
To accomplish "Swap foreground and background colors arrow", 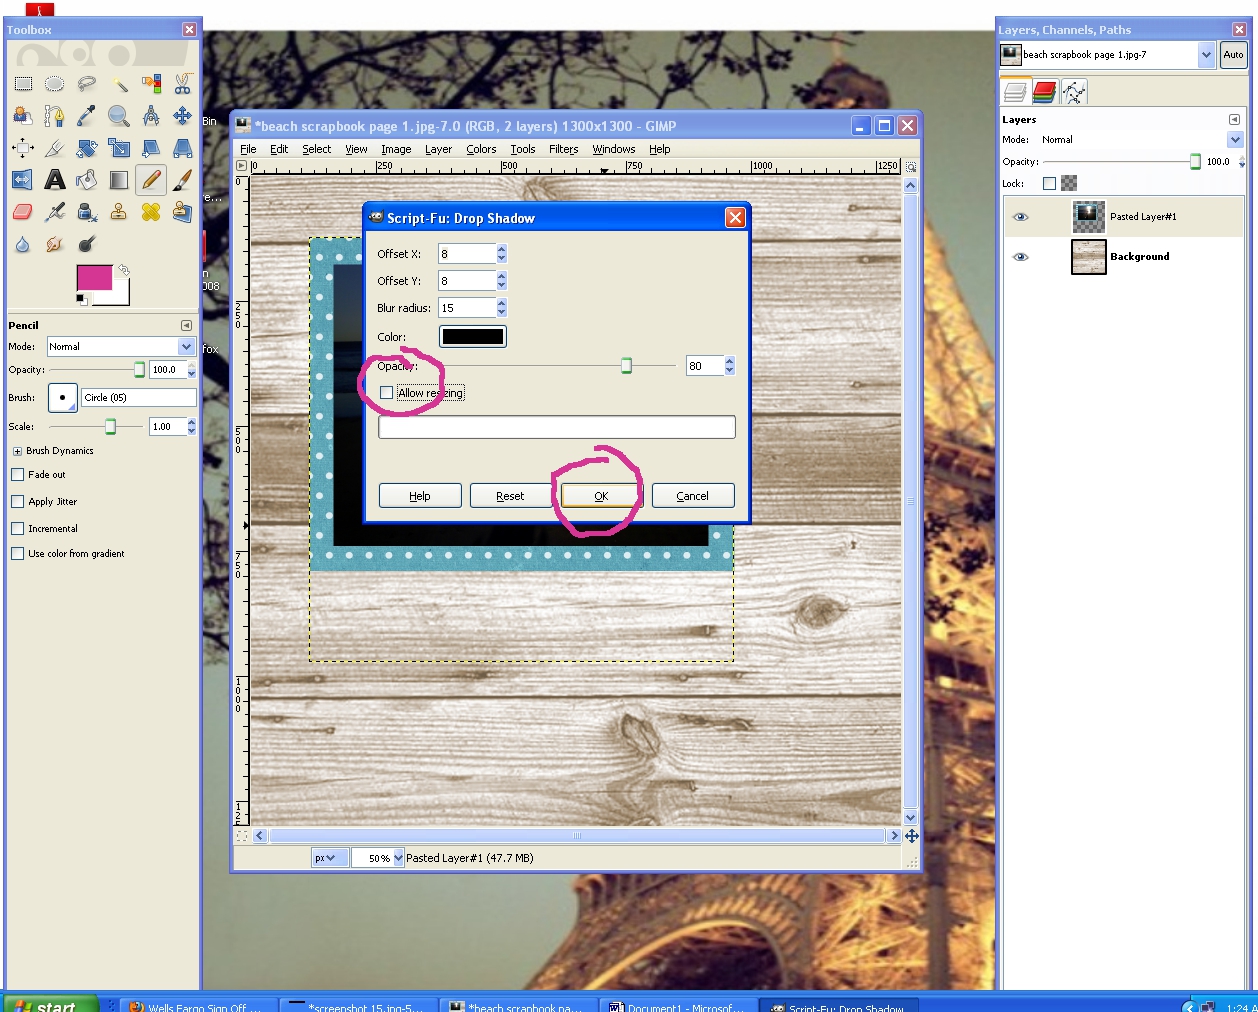I will 124,270.
